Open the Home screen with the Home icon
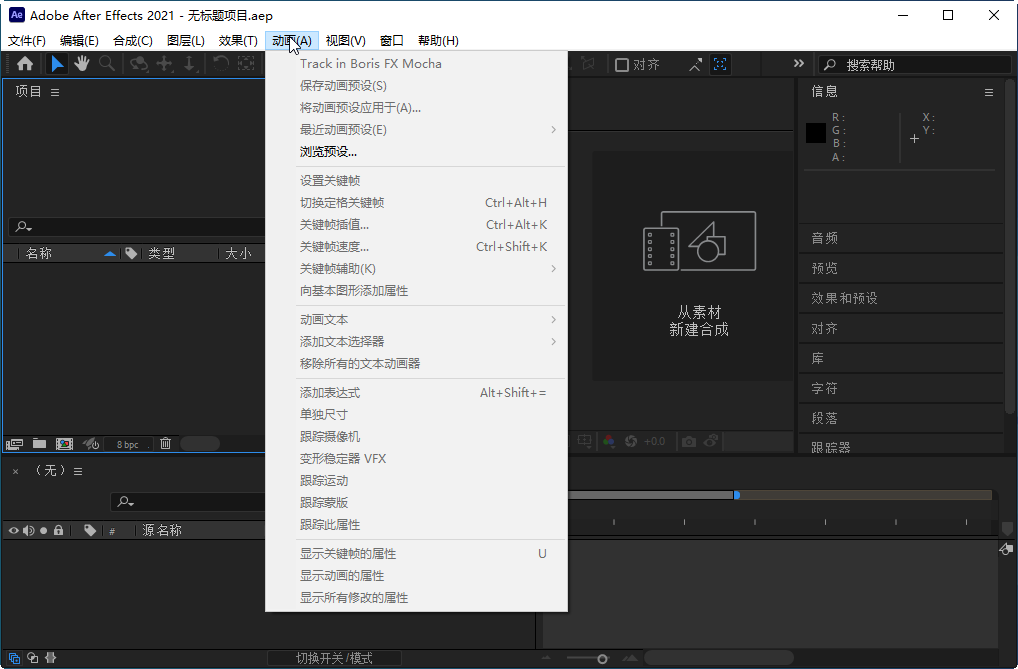 tap(24, 64)
